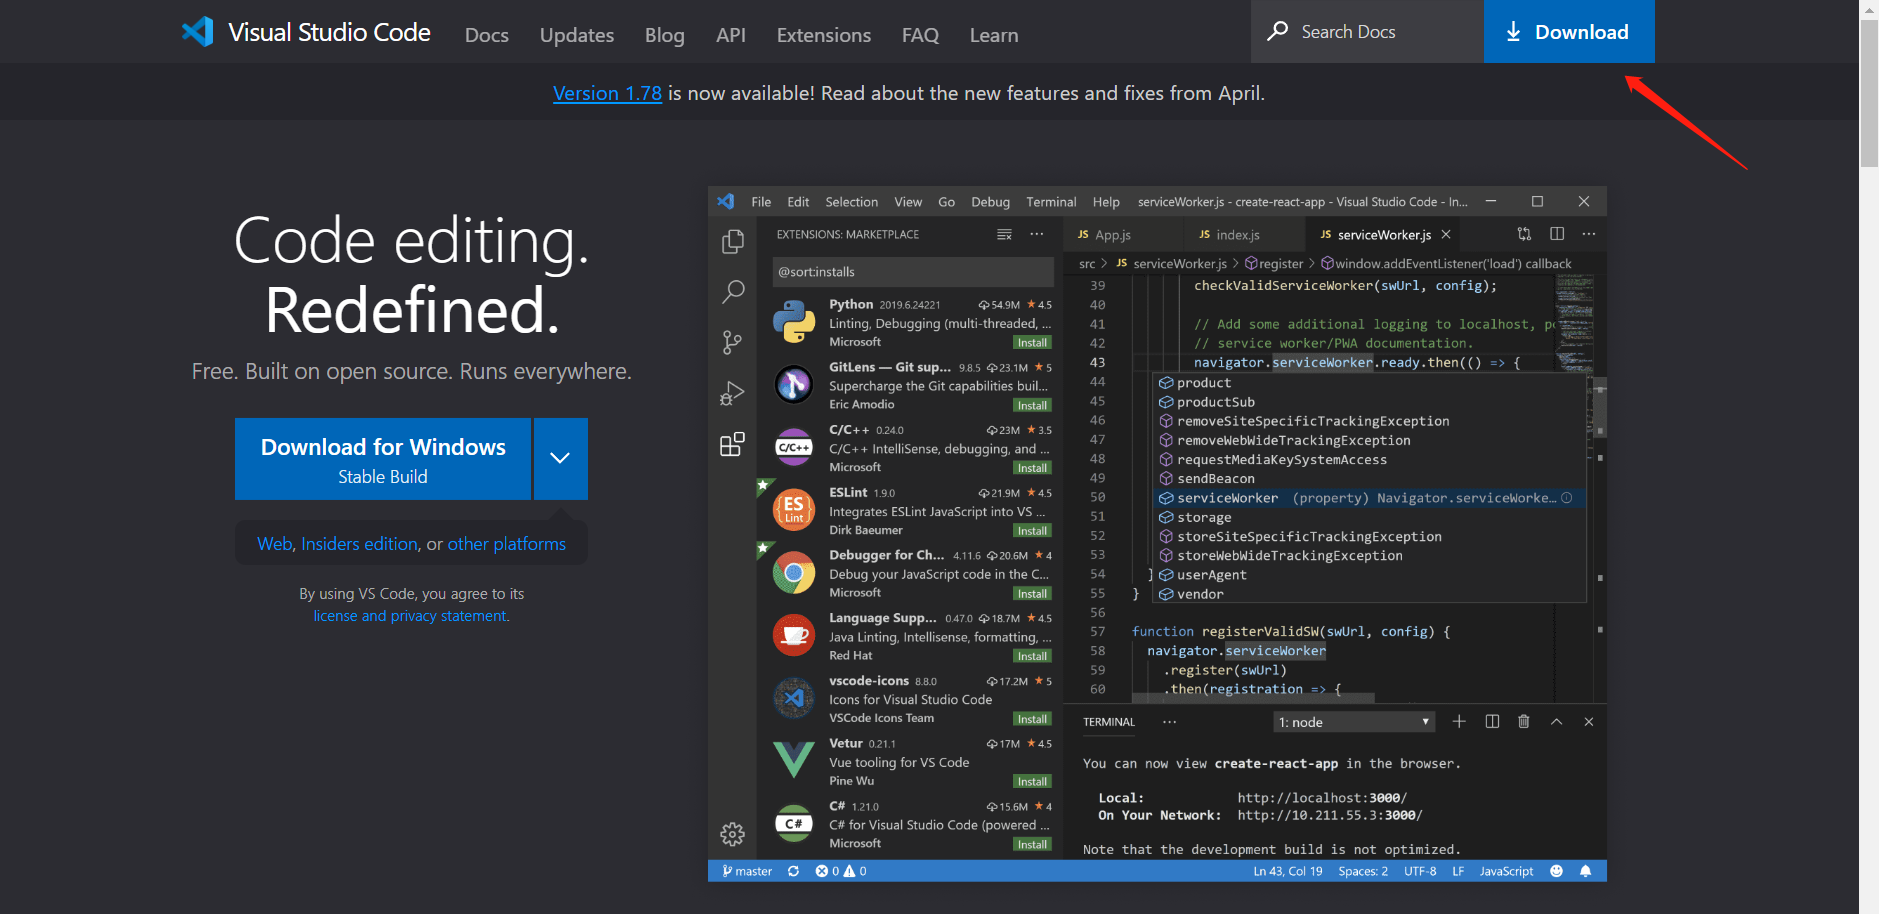Screen dimensions: 1879x914
Task: Open the FAQ navigation item
Action: click(920, 35)
